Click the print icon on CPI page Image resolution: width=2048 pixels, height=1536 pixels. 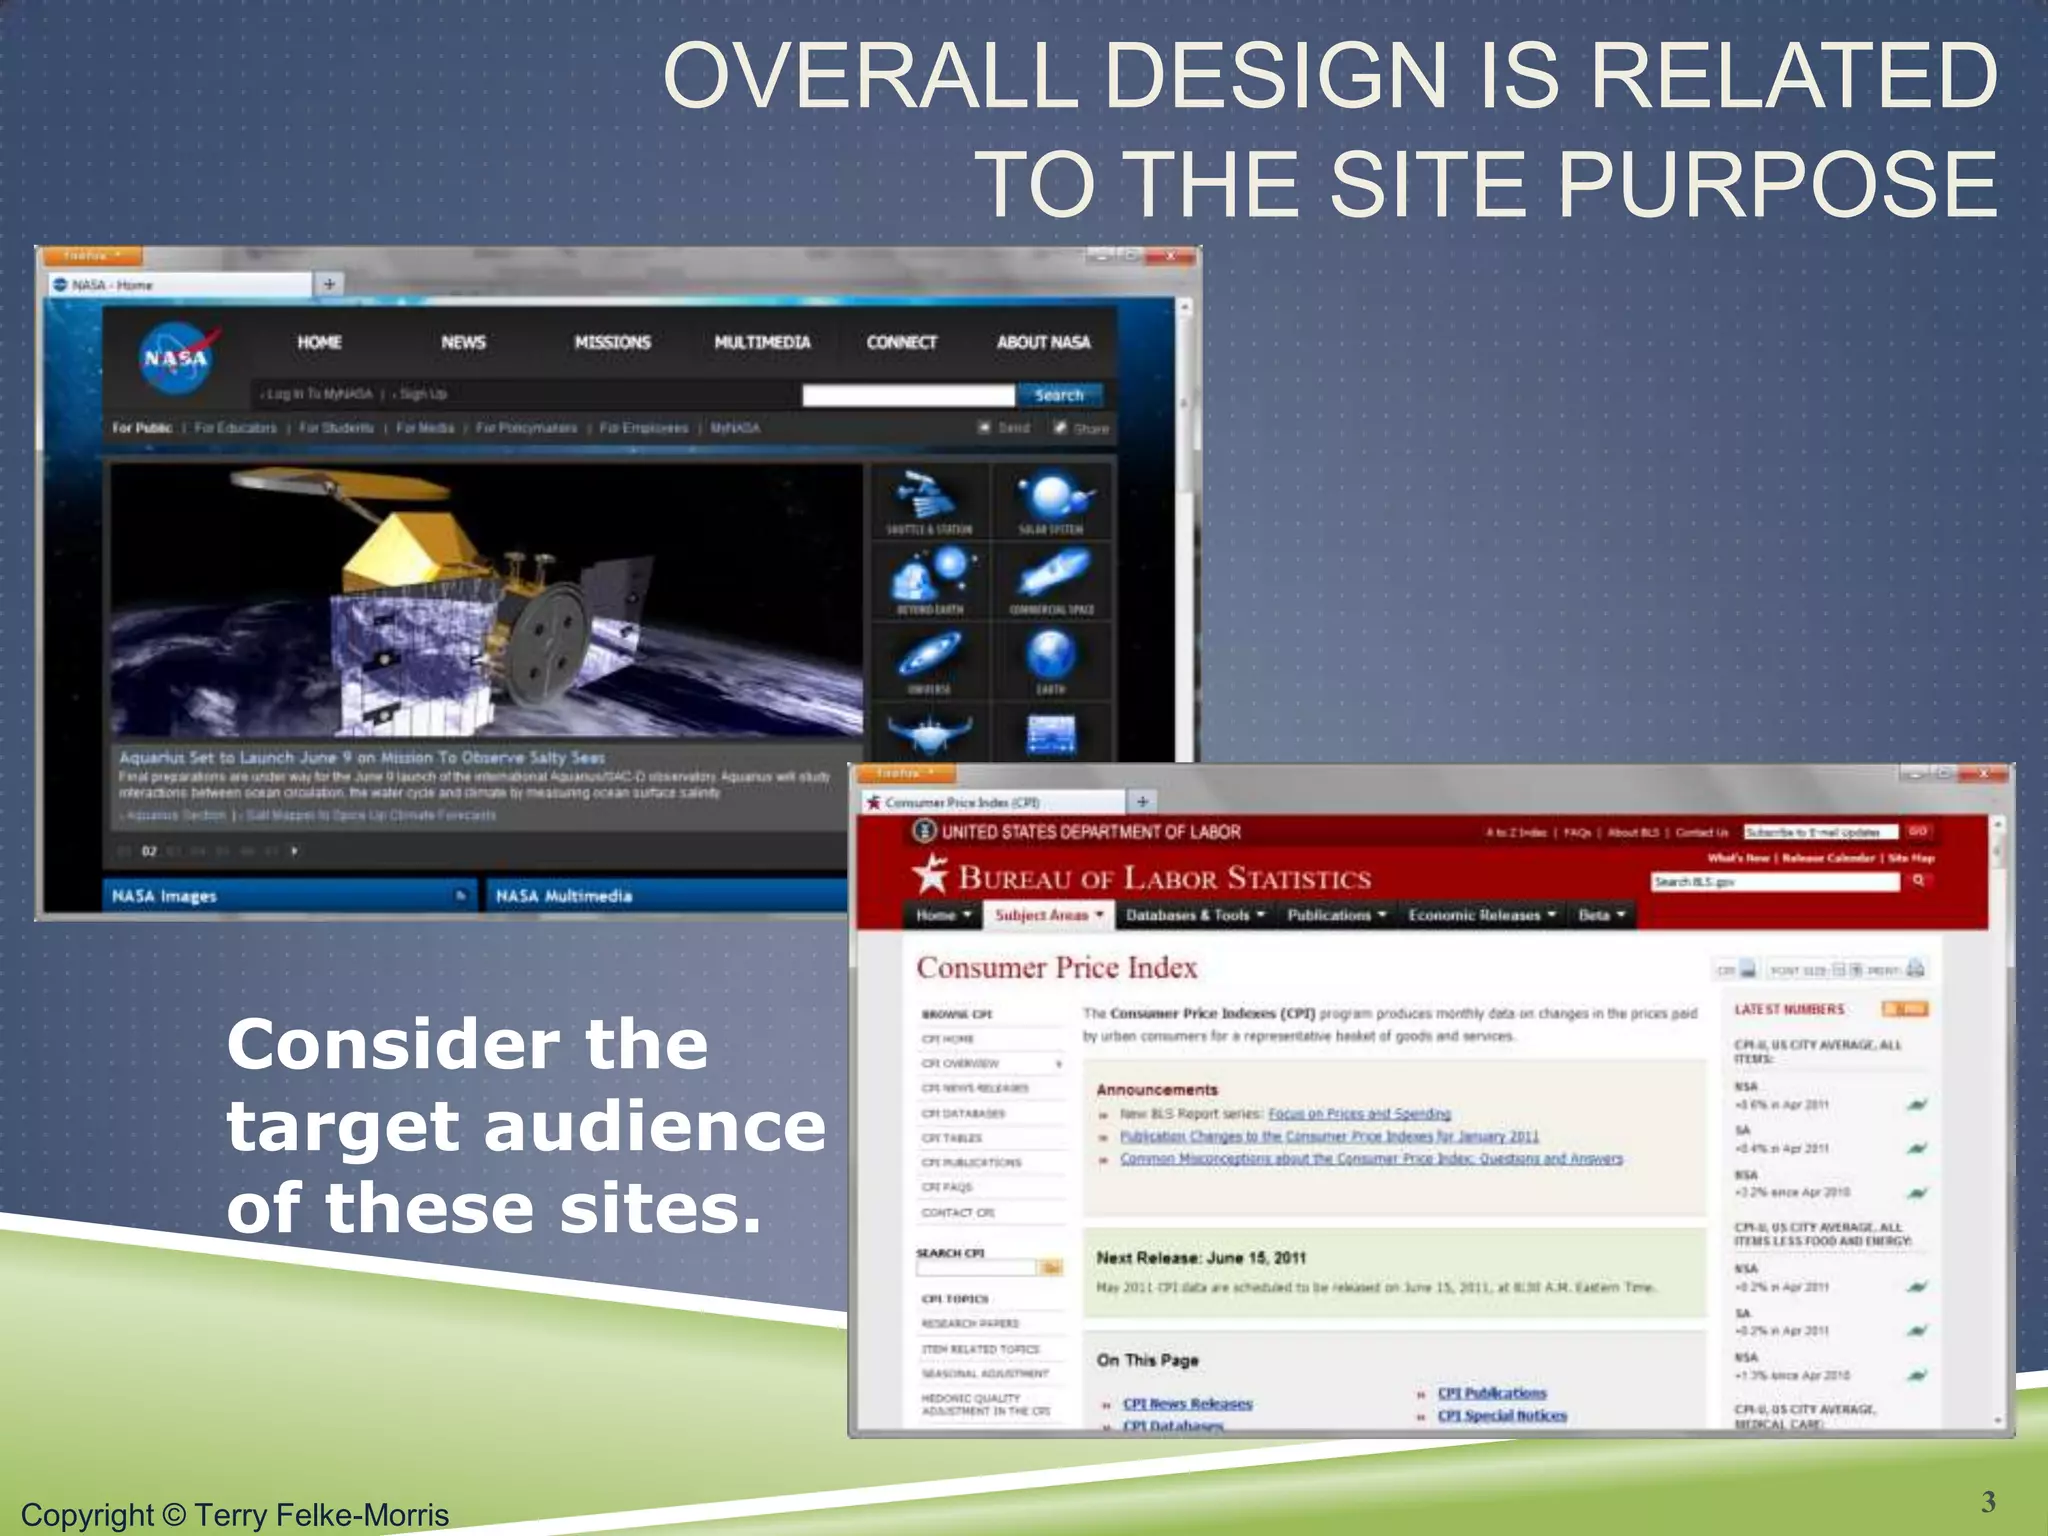[x=1915, y=968]
